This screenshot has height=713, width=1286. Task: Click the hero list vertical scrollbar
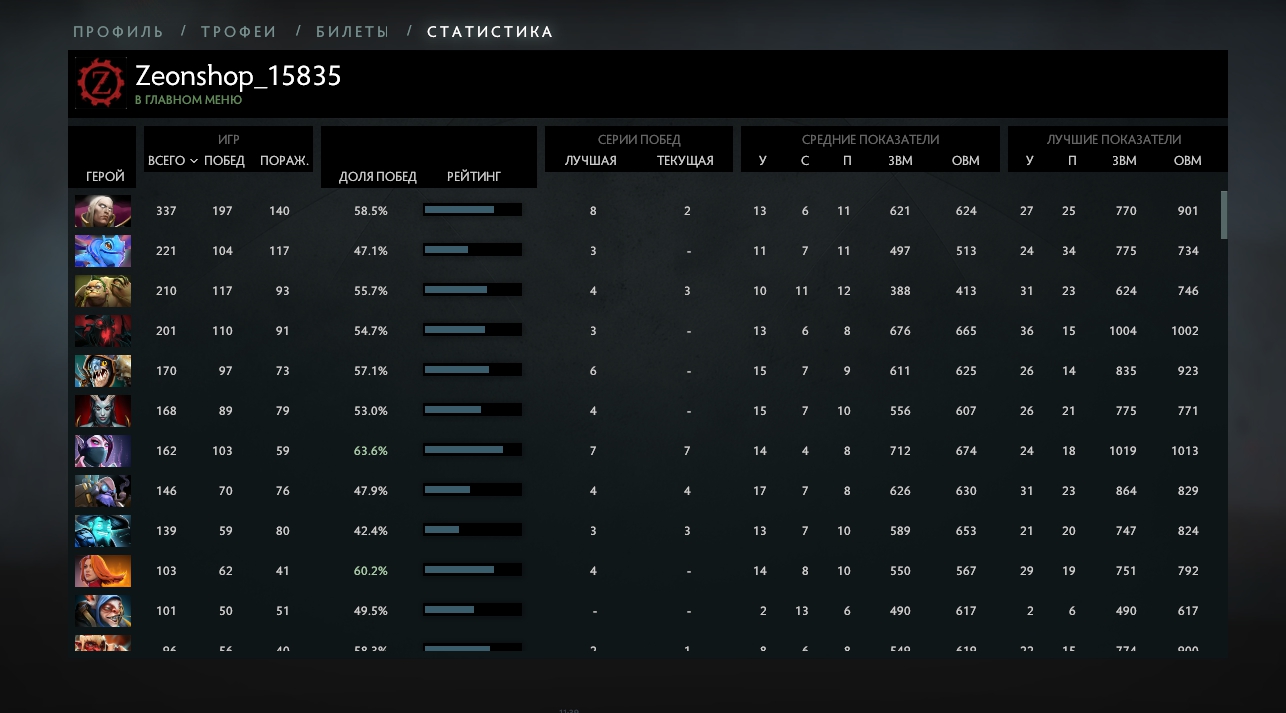tap(1224, 214)
